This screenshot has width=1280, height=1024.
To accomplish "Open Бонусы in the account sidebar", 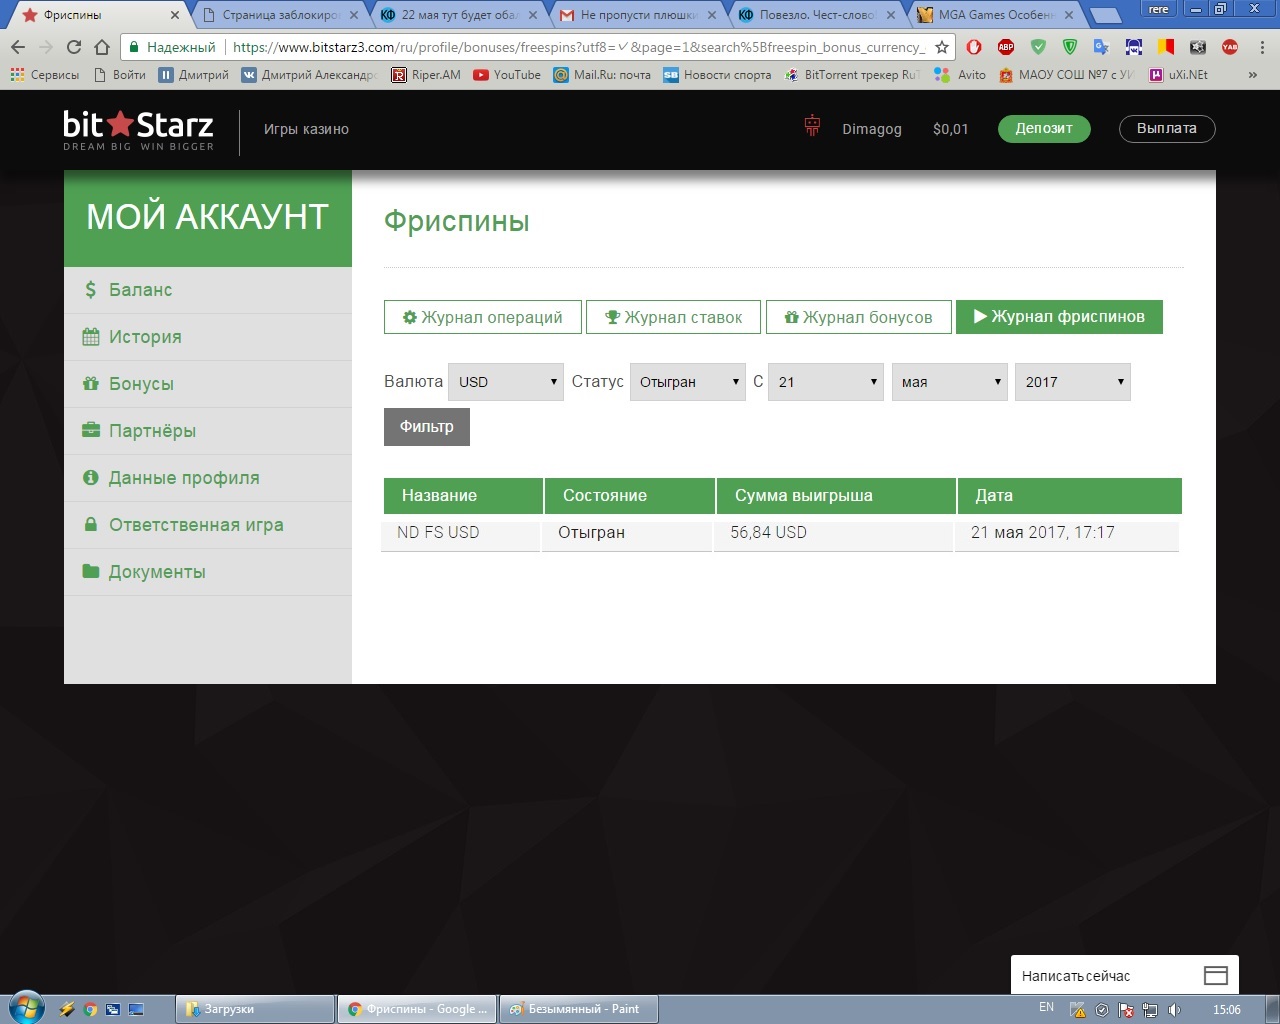I will click(208, 384).
